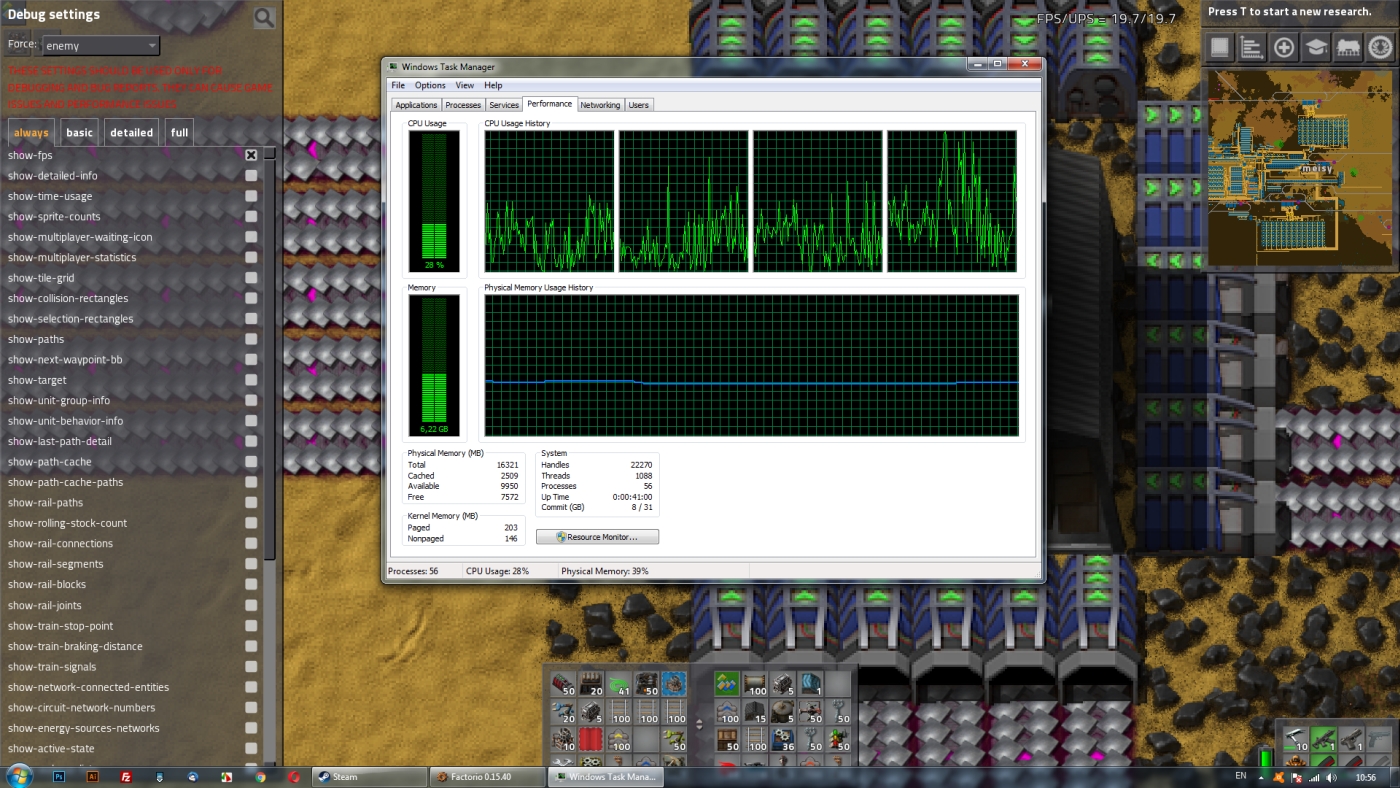
Task: Open the production statistics chart icon
Action: pos(1251,47)
